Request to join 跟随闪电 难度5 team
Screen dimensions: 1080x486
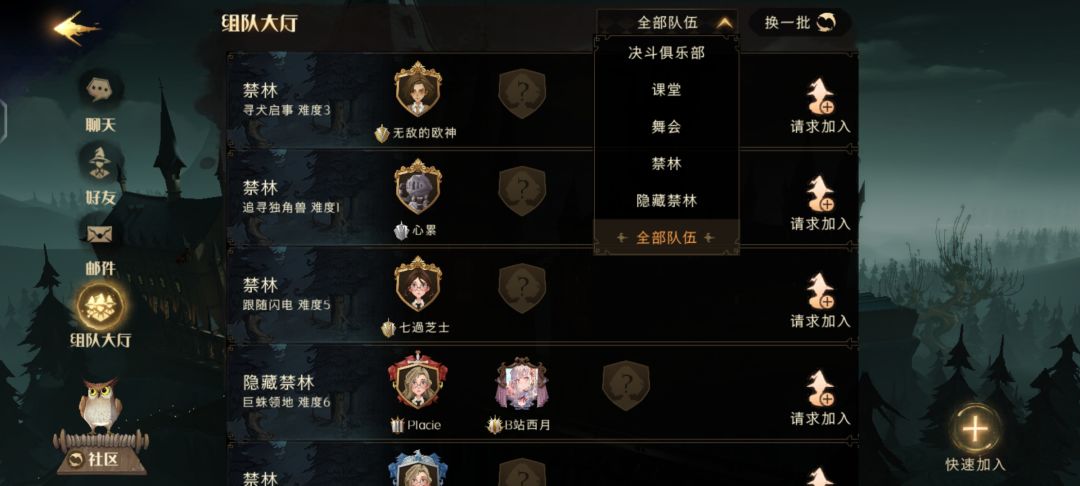pos(820,301)
